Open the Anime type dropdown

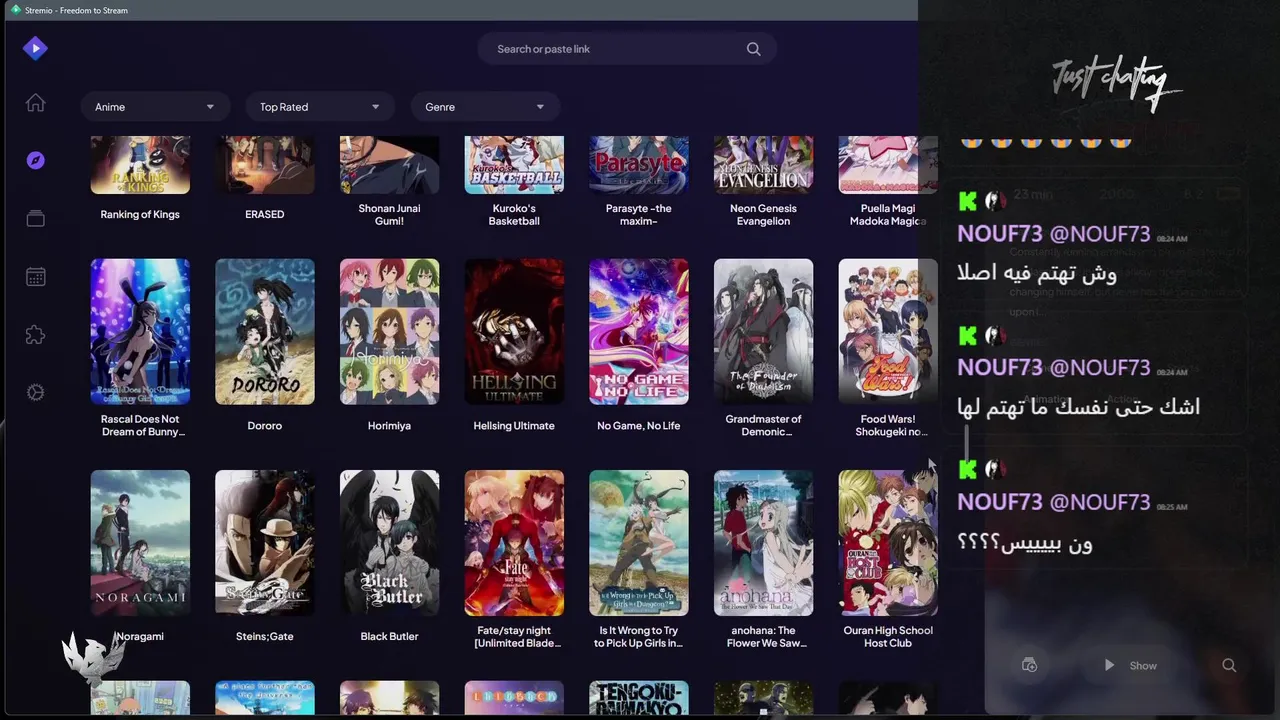pos(155,107)
